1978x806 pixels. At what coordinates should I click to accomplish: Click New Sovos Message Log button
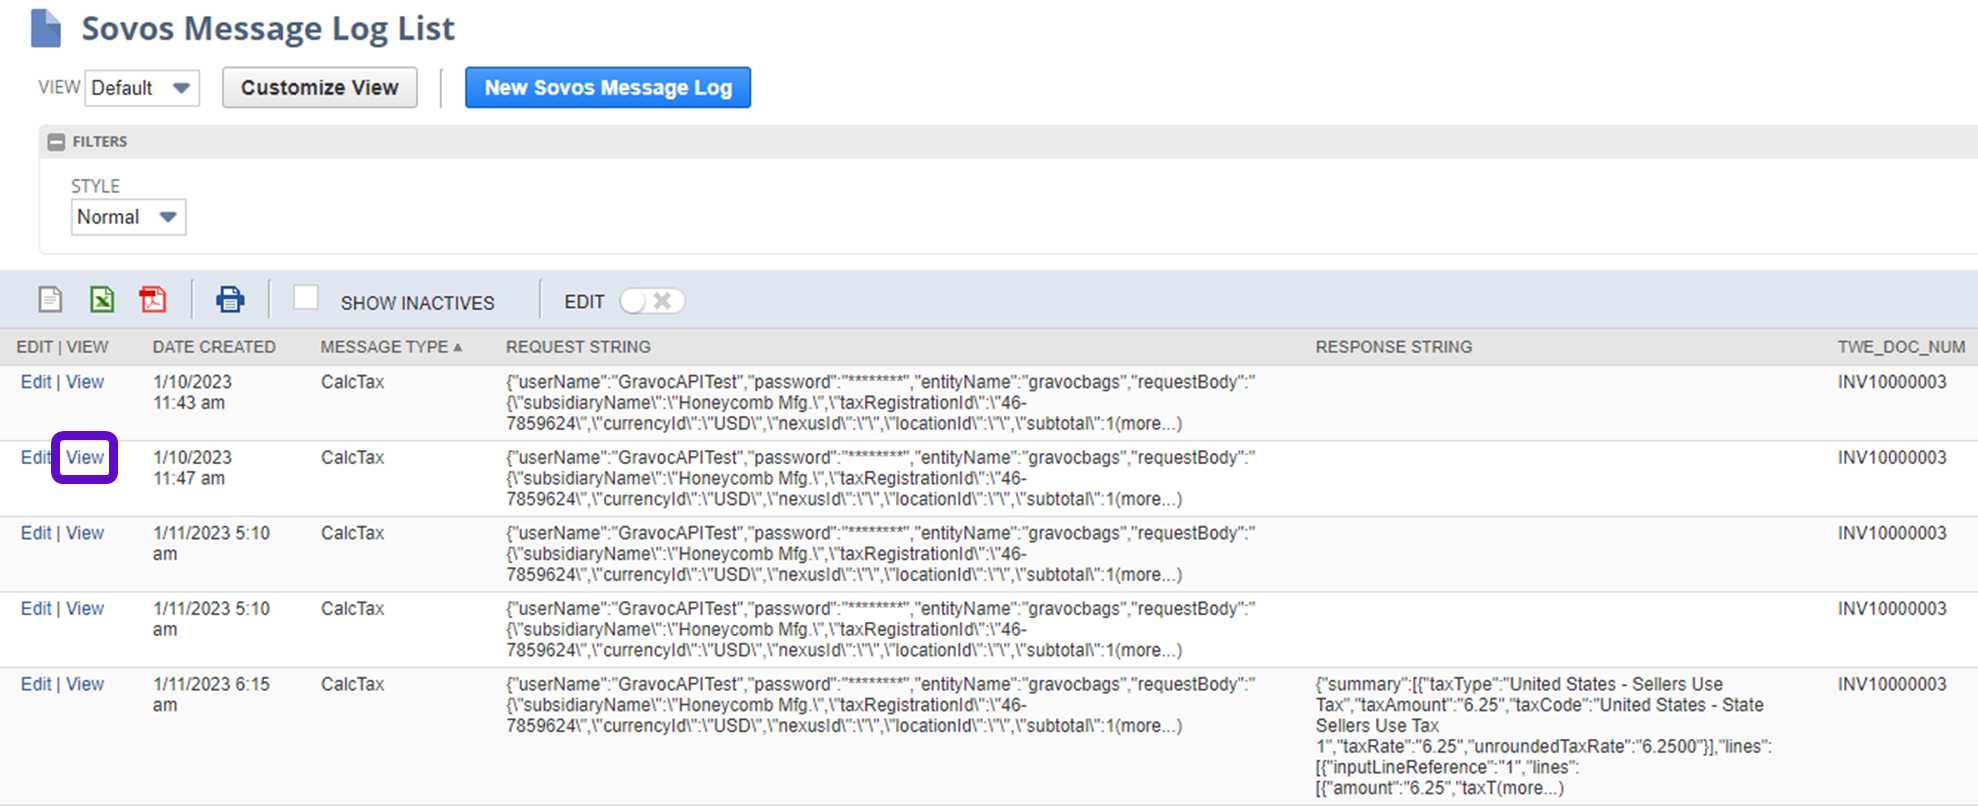pyautogui.click(x=607, y=88)
